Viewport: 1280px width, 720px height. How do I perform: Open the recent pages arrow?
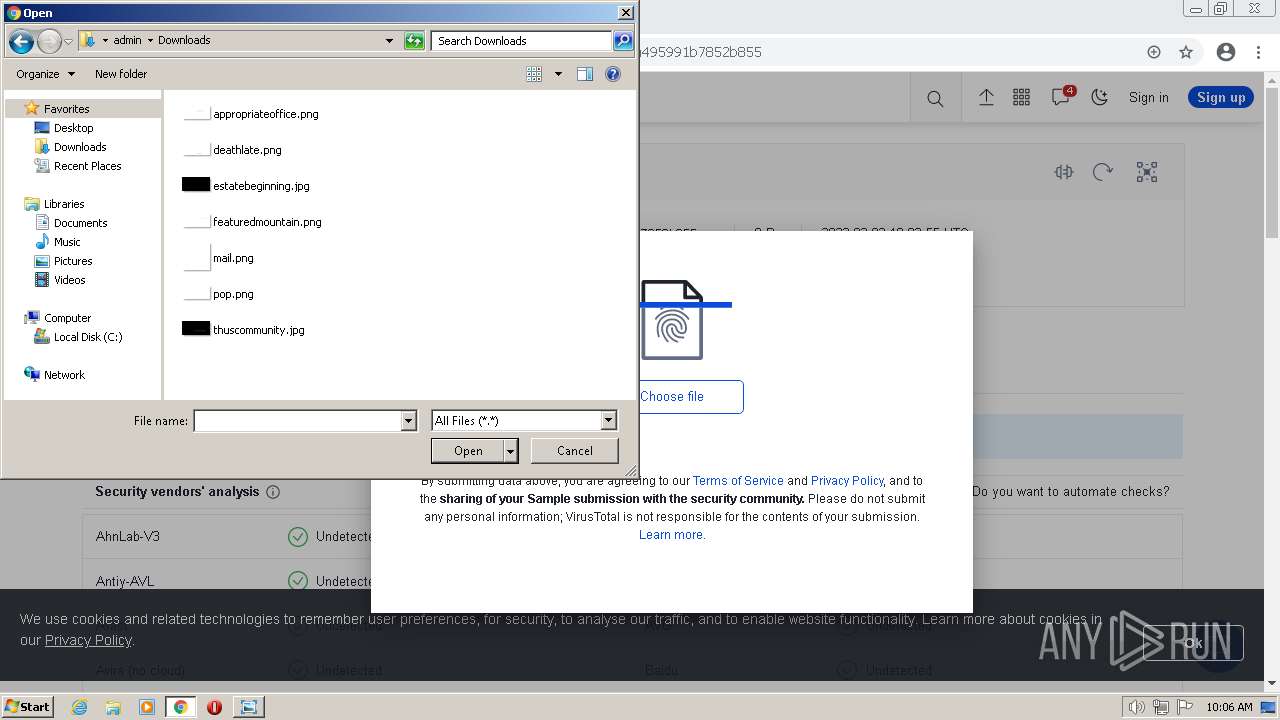click(x=68, y=41)
